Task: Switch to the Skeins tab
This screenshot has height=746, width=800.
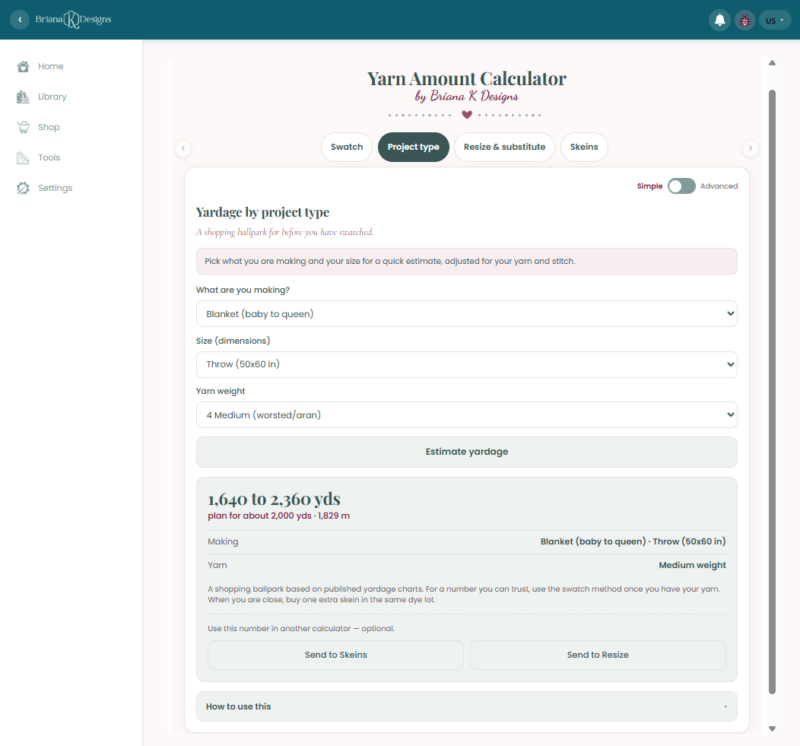Action: click(584, 147)
